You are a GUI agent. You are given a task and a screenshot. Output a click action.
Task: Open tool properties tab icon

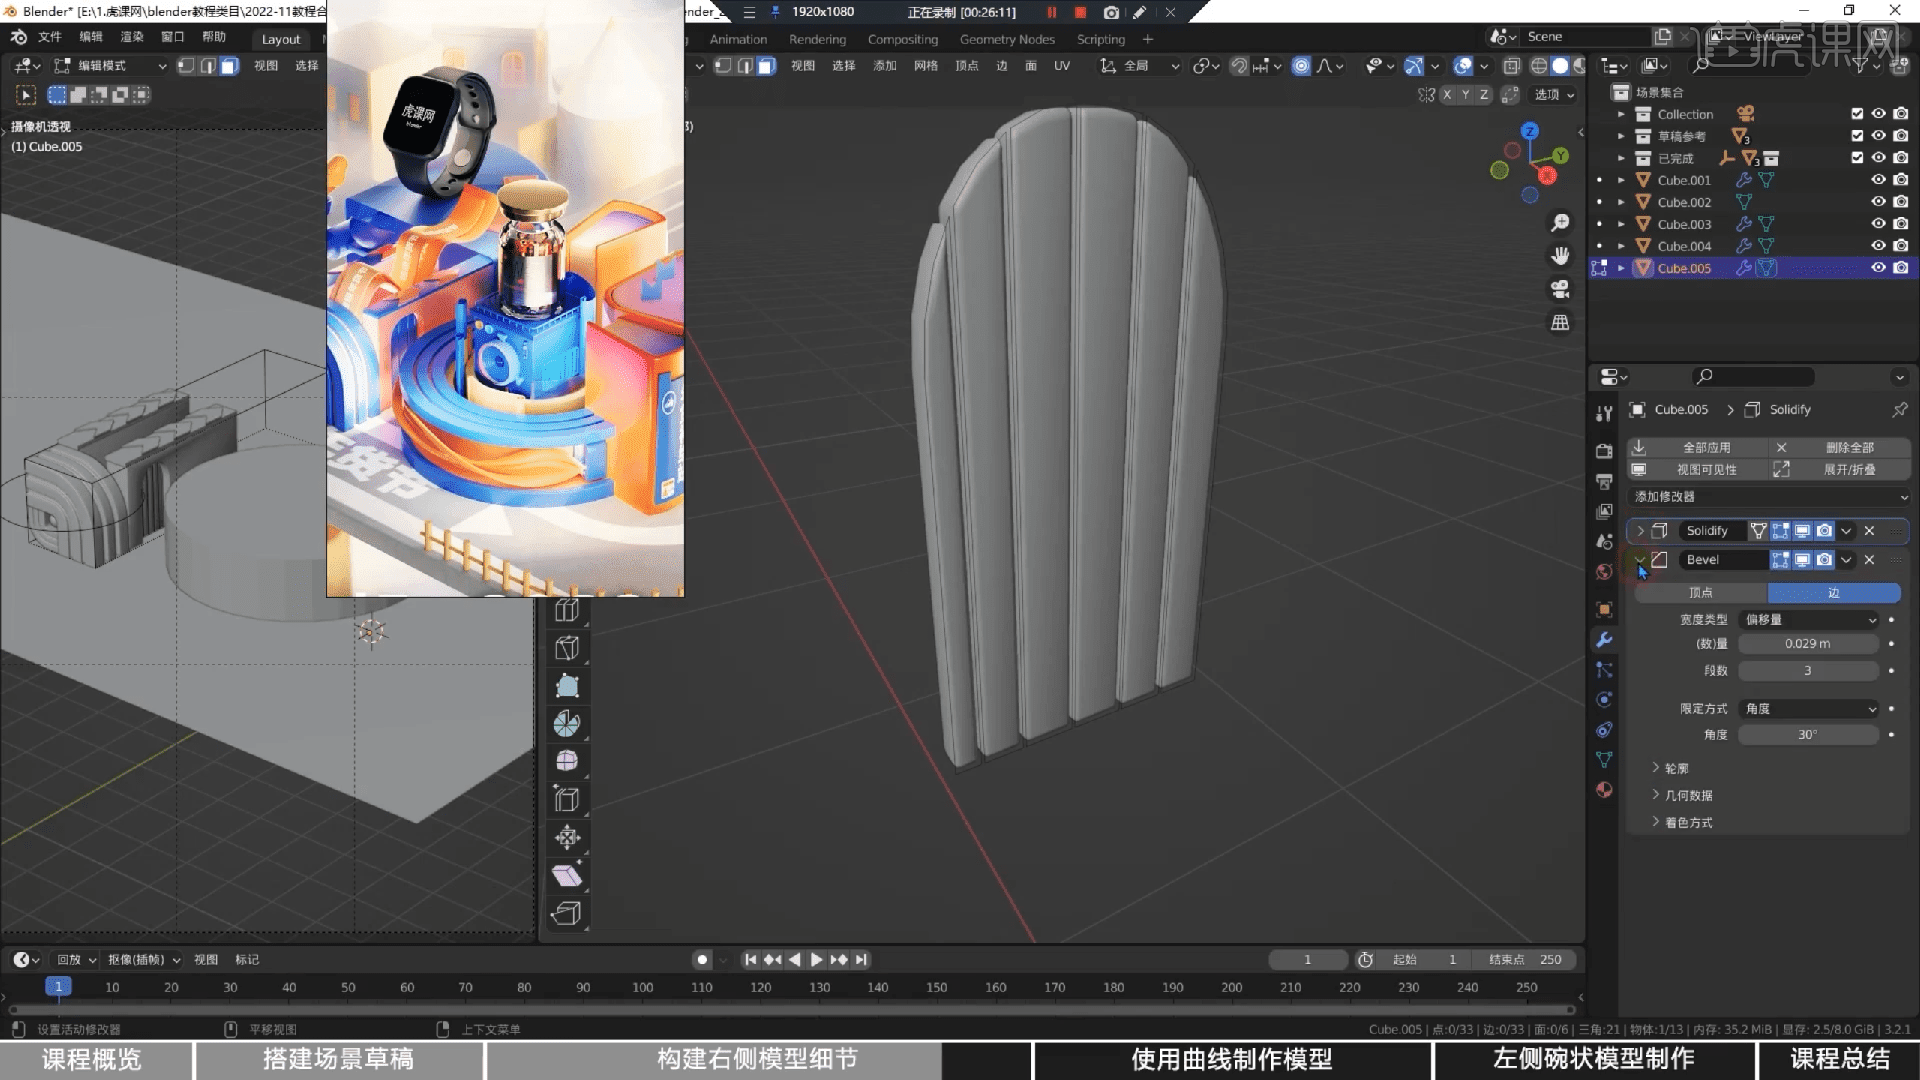click(x=1604, y=413)
